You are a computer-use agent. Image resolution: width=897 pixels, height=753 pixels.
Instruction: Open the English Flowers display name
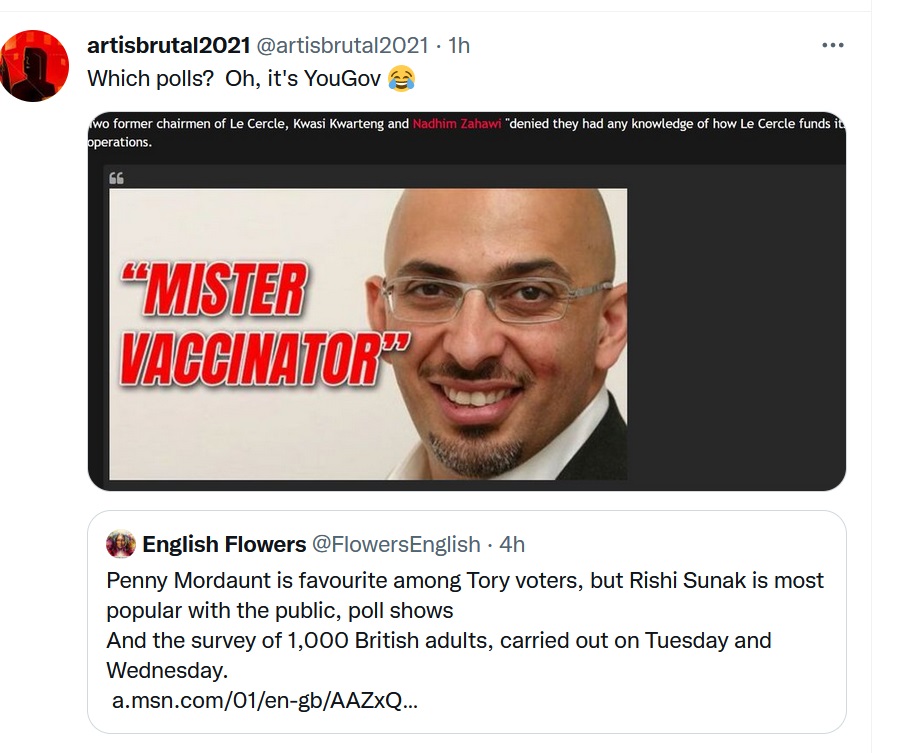point(224,544)
